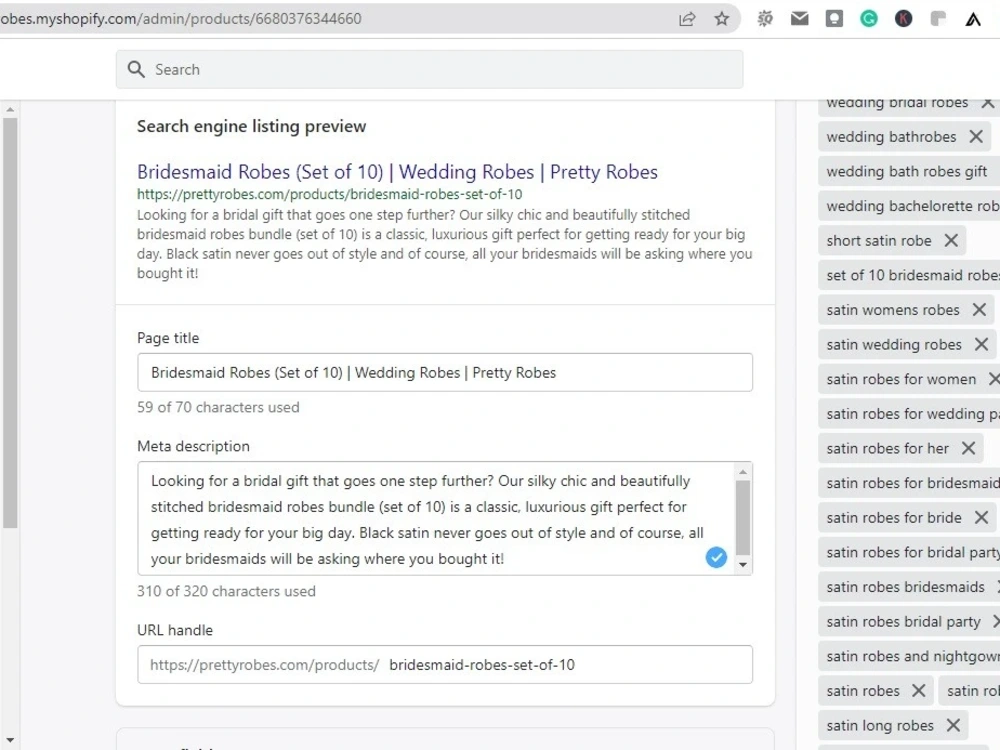Viewport: 1000px width, 750px height.
Task: Remove the 'satin robes for bride' tag
Action: click(x=981, y=517)
